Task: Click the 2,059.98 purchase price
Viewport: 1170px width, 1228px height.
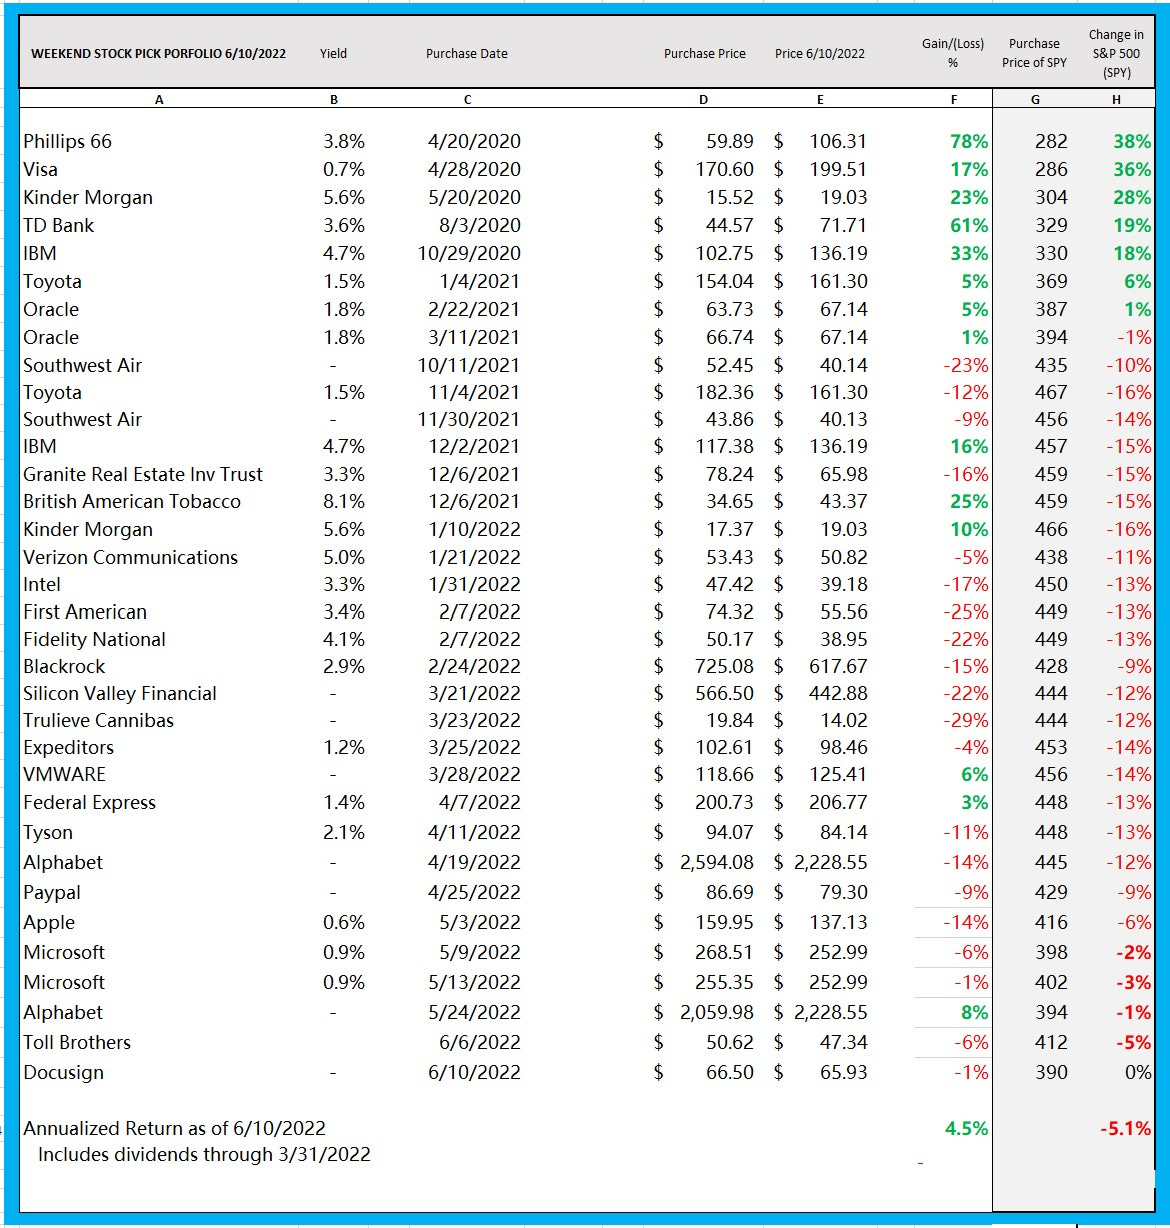Action: pyautogui.click(x=717, y=1012)
